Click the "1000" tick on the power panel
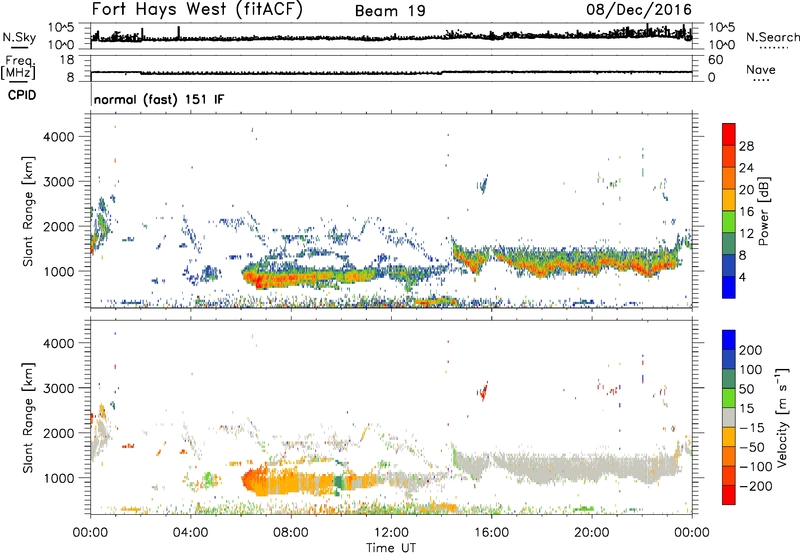Viewport: 800px width, 554px height. pyautogui.click(x=58, y=271)
